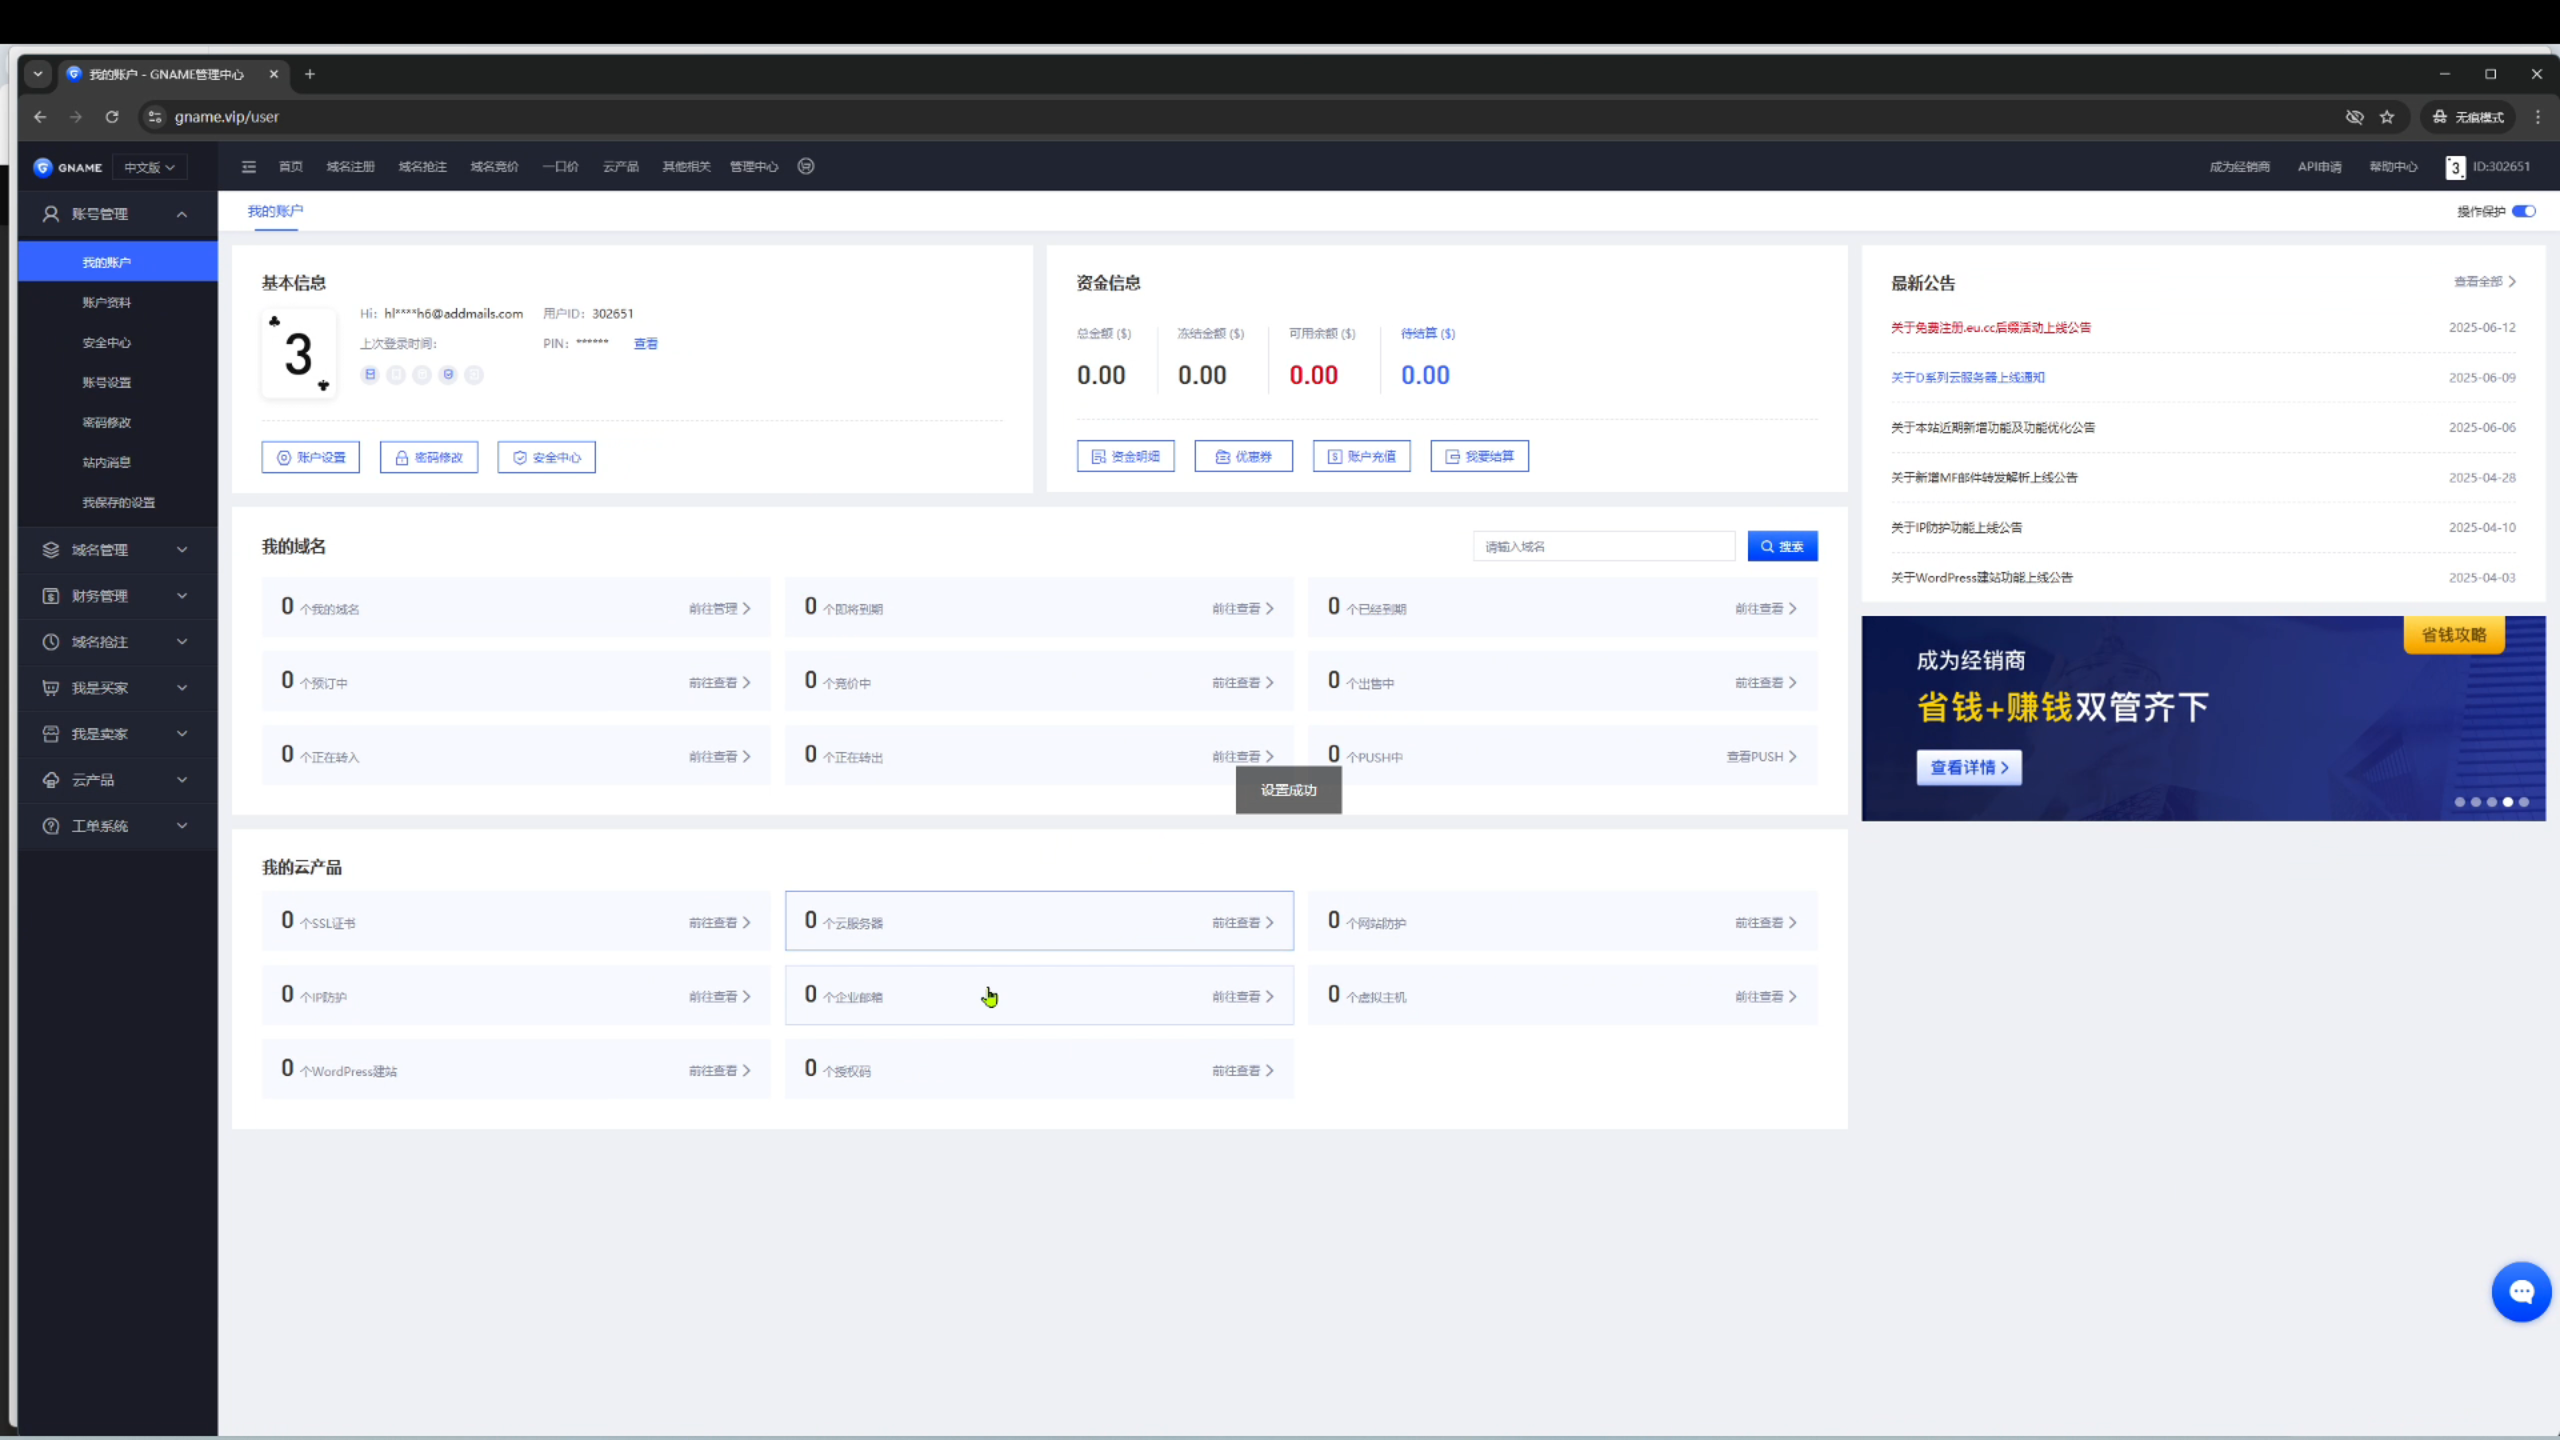Collapse the 账号管理 section chevron

click(x=182, y=214)
